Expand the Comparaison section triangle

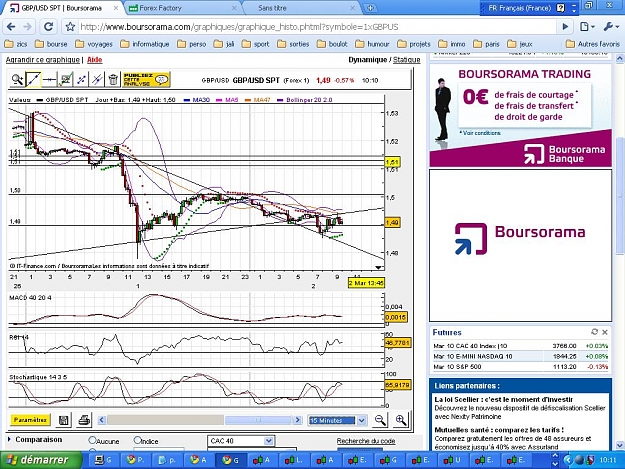[9, 440]
